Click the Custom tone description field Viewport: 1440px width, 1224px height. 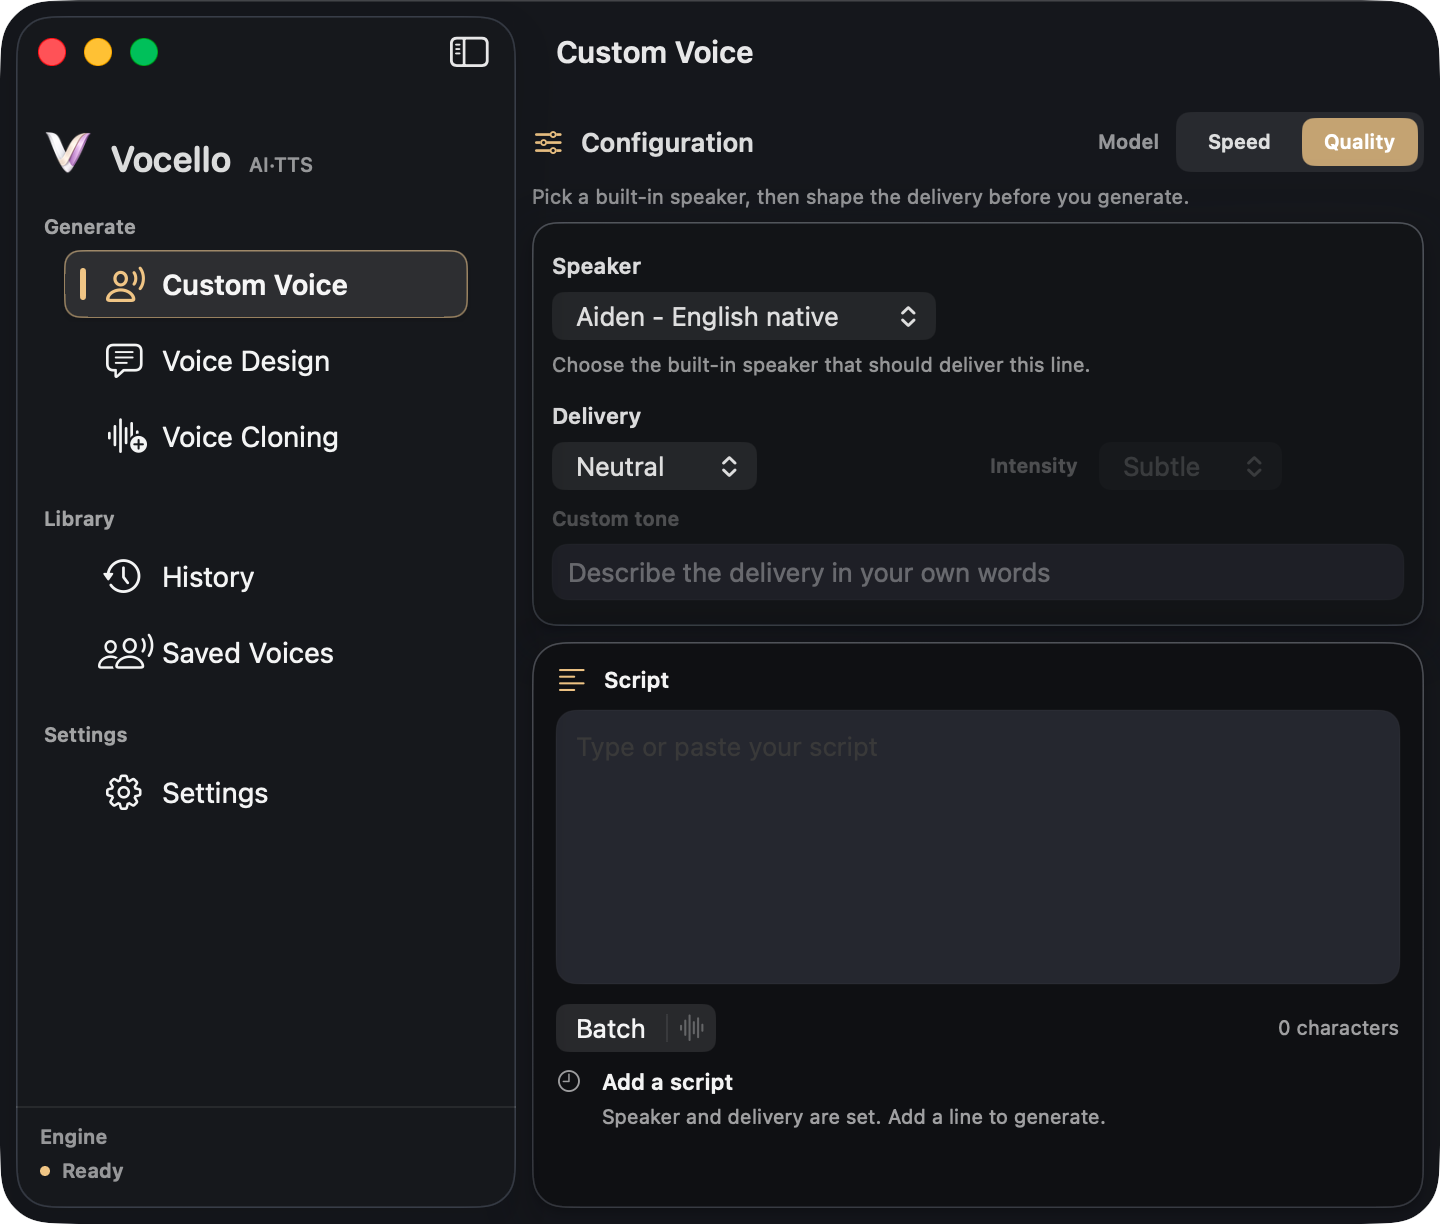[978, 572]
